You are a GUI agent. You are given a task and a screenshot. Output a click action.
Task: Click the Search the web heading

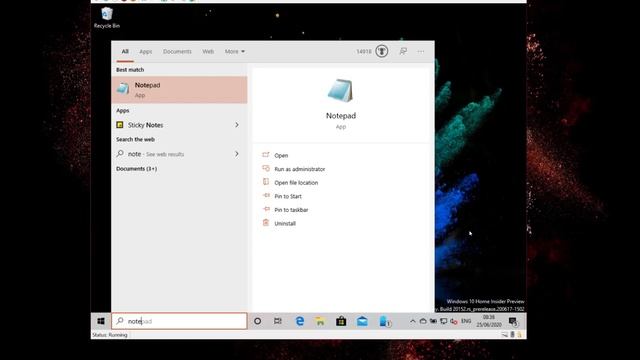pyautogui.click(x=135, y=140)
